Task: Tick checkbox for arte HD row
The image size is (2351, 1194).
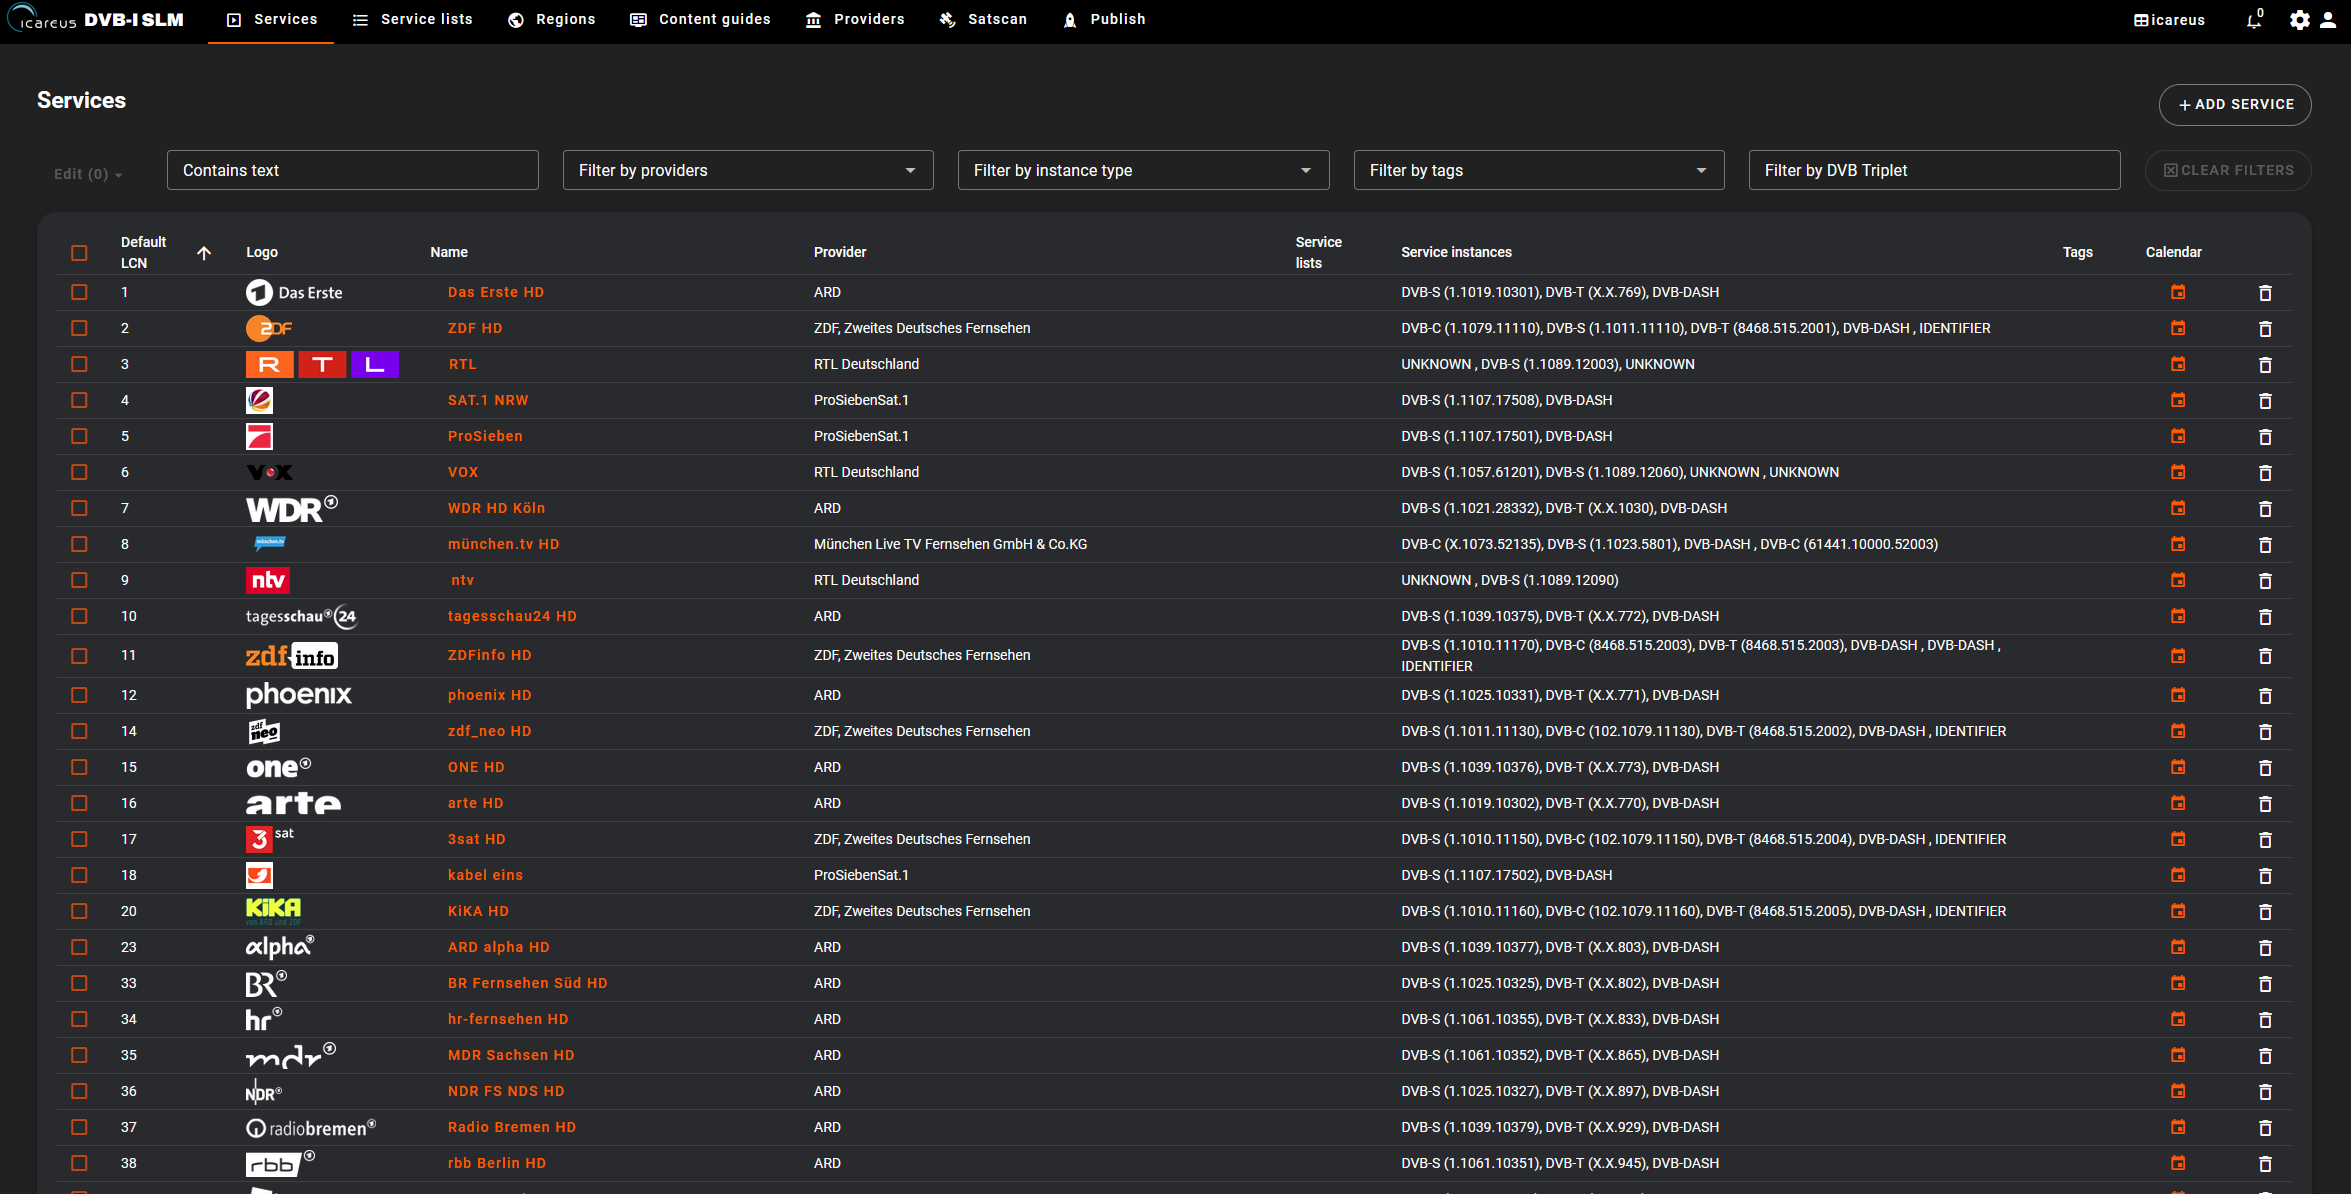Action: pyautogui.click(x=80, y=803)
